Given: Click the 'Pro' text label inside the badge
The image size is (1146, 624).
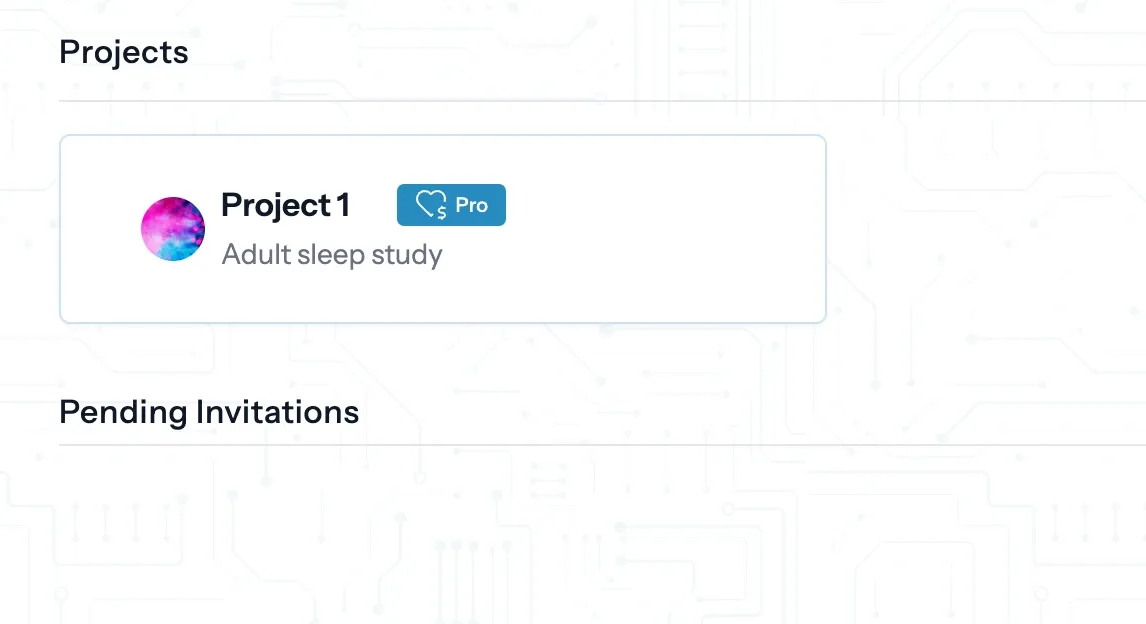Looking at the screenshot, I should pyautogui.click(x=471, y=205).
